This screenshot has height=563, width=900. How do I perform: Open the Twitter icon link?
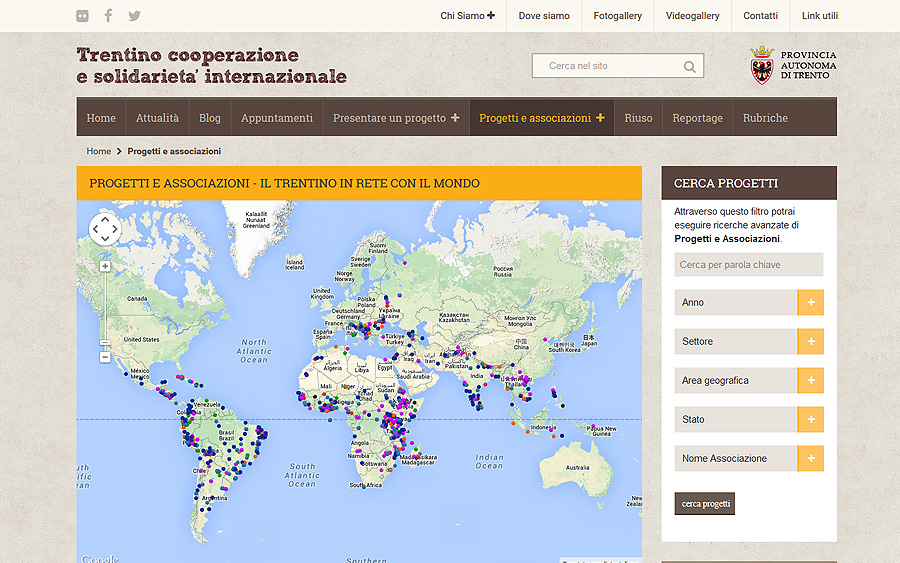click(134, 16)
